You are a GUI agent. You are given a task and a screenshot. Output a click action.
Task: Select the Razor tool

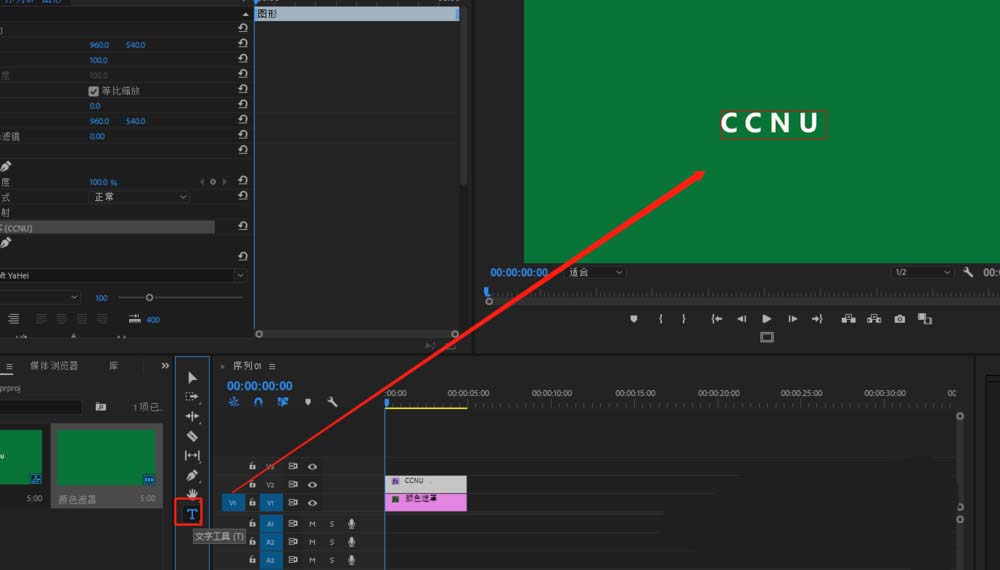pos(192,436)
